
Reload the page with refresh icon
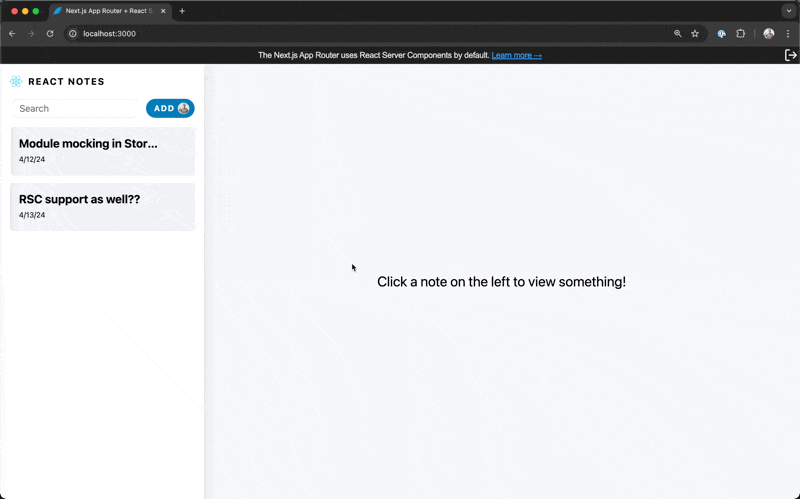(x=50, y=34)
